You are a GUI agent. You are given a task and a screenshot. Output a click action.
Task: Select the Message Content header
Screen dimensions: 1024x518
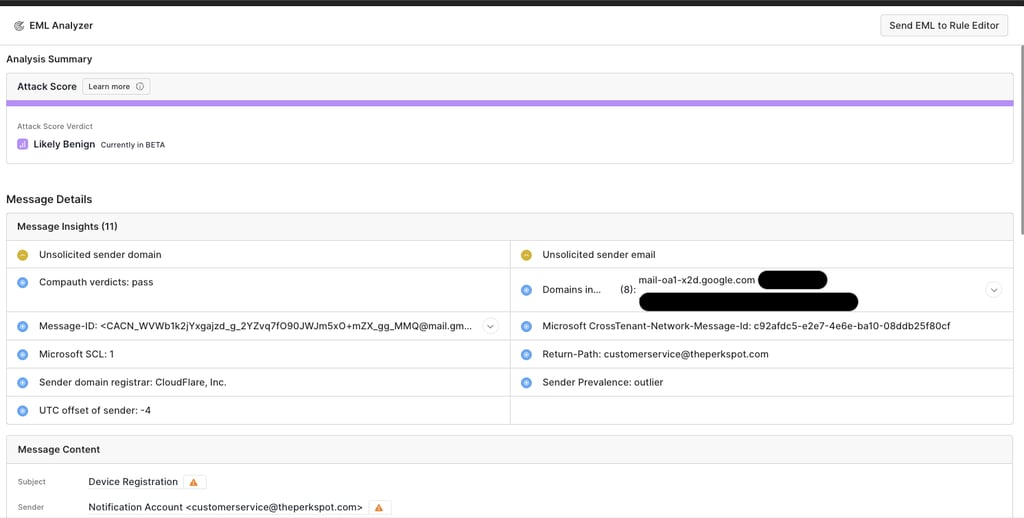pos(509,449)
